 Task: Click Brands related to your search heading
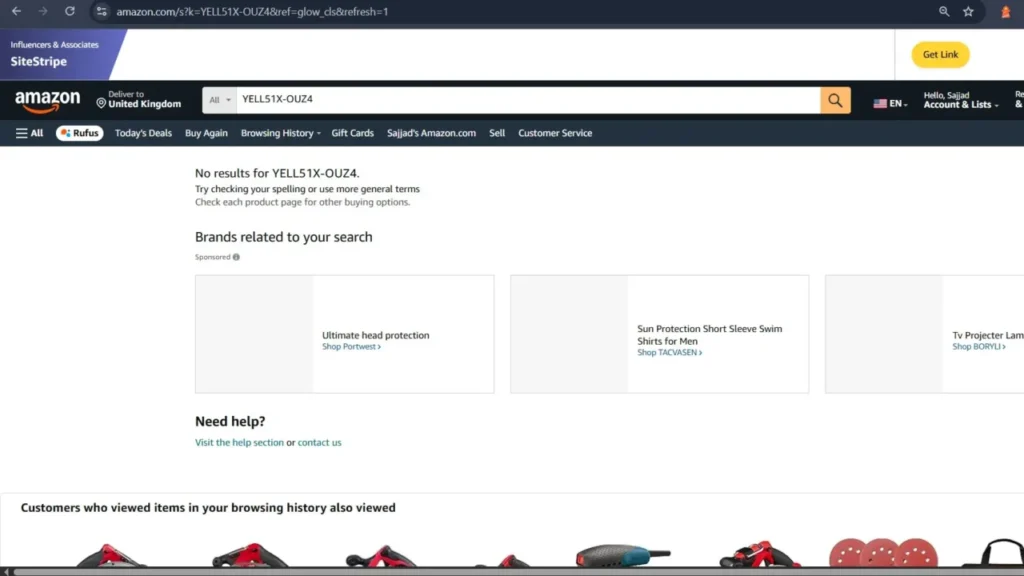pos(283,237)
